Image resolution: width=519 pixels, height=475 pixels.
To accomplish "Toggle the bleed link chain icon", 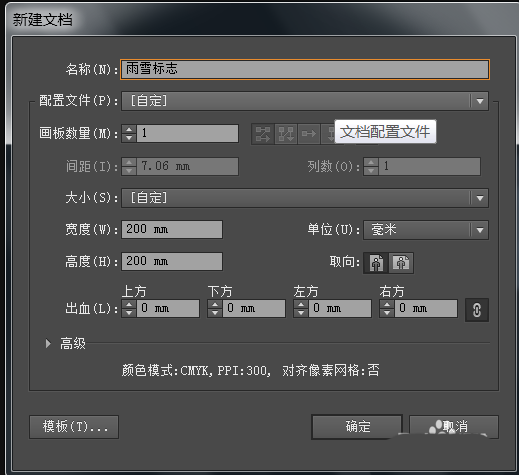I will tap(477, 310).
